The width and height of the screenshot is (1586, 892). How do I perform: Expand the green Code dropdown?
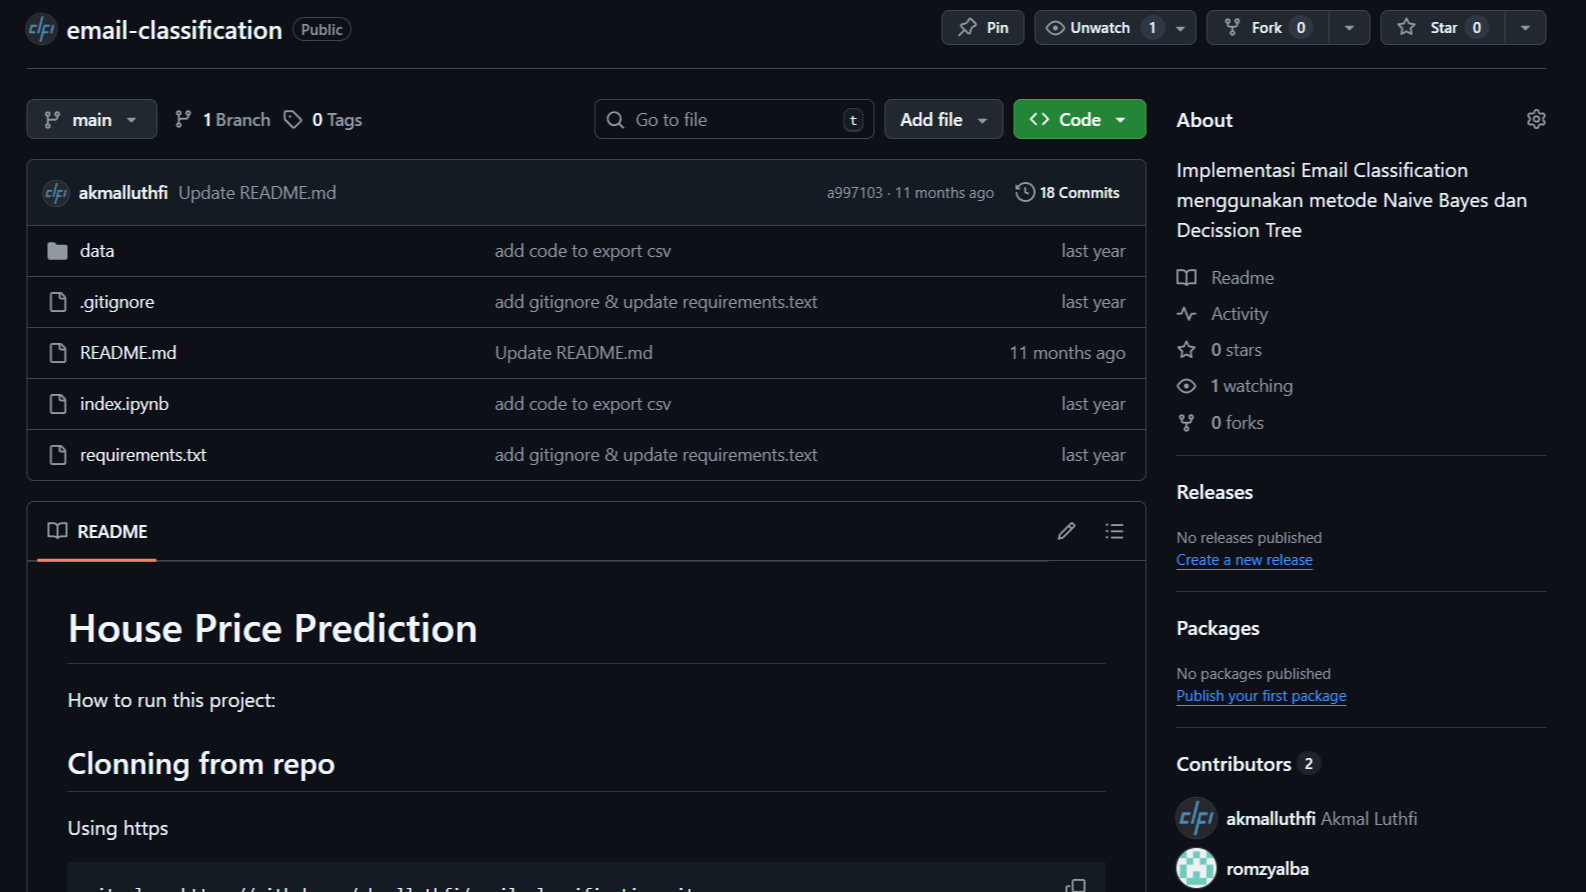(x=1079, y=120)
